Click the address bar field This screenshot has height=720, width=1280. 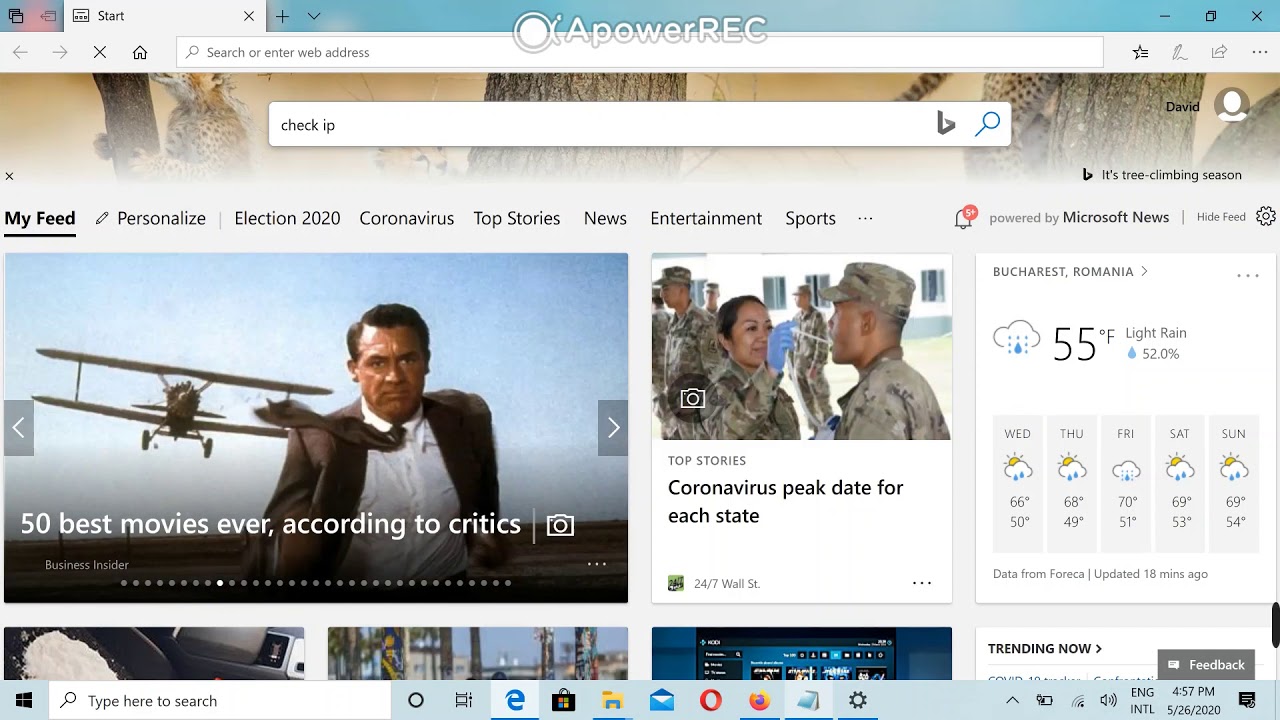coord(640,52)
